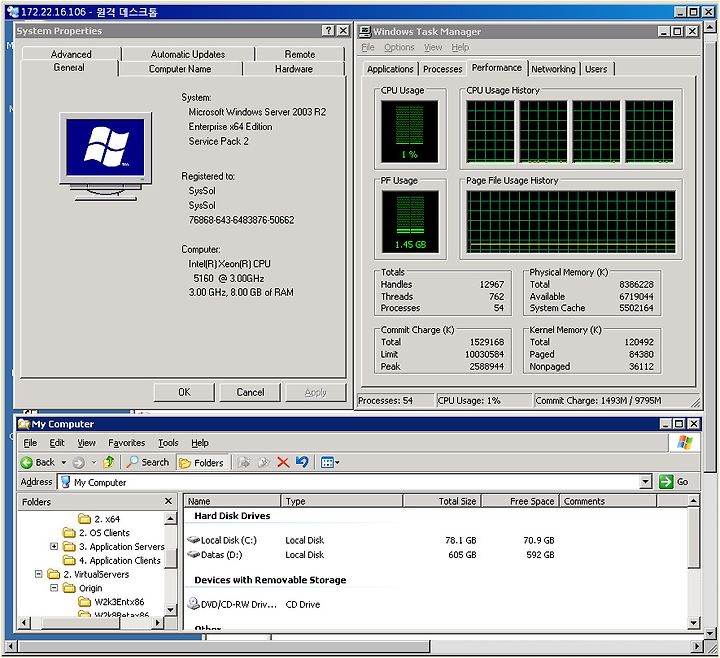Open Help menu in My Computer
This screenshot has height=658, width=720.
tap(199, 443)
